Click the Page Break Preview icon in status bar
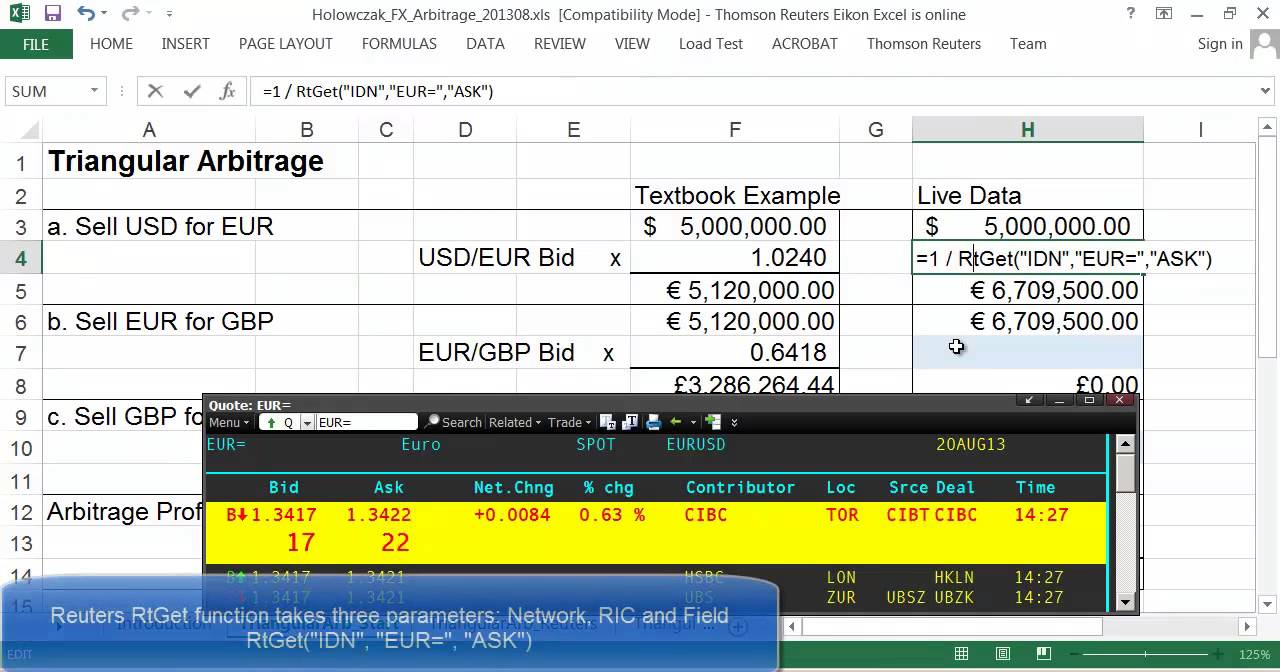Image resolution: width=1280 pixels, height=672 pixels. click(1044, 654)
